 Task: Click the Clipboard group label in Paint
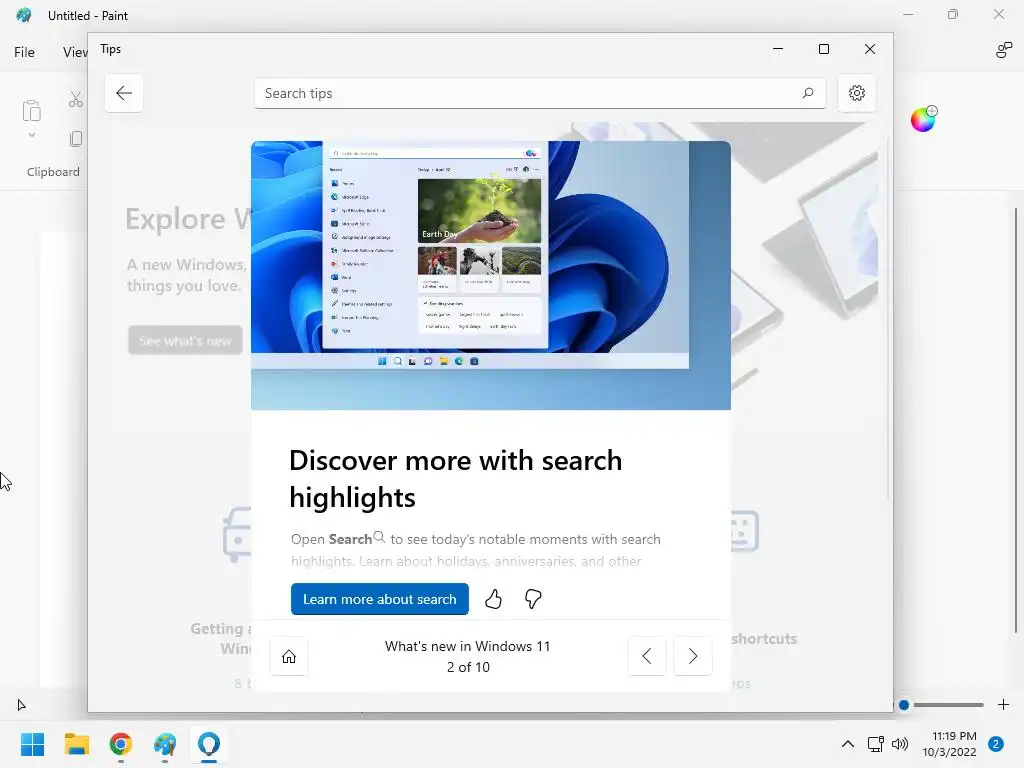coord(53,172)
